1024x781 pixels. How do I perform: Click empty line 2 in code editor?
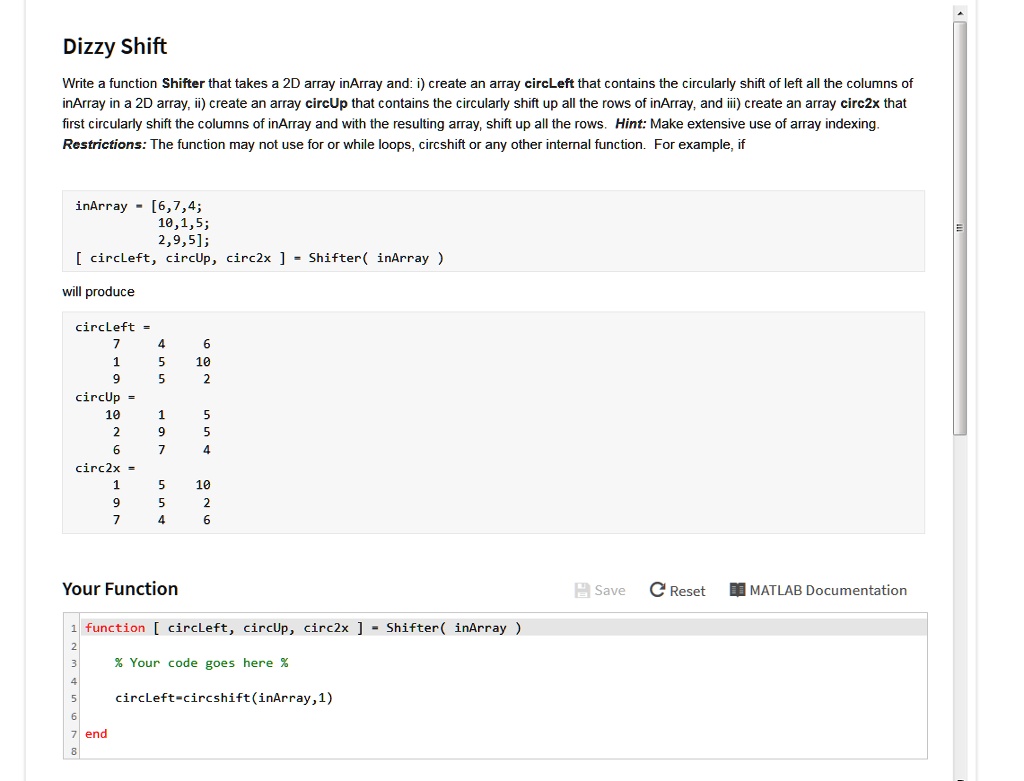[x=504, y=646]
